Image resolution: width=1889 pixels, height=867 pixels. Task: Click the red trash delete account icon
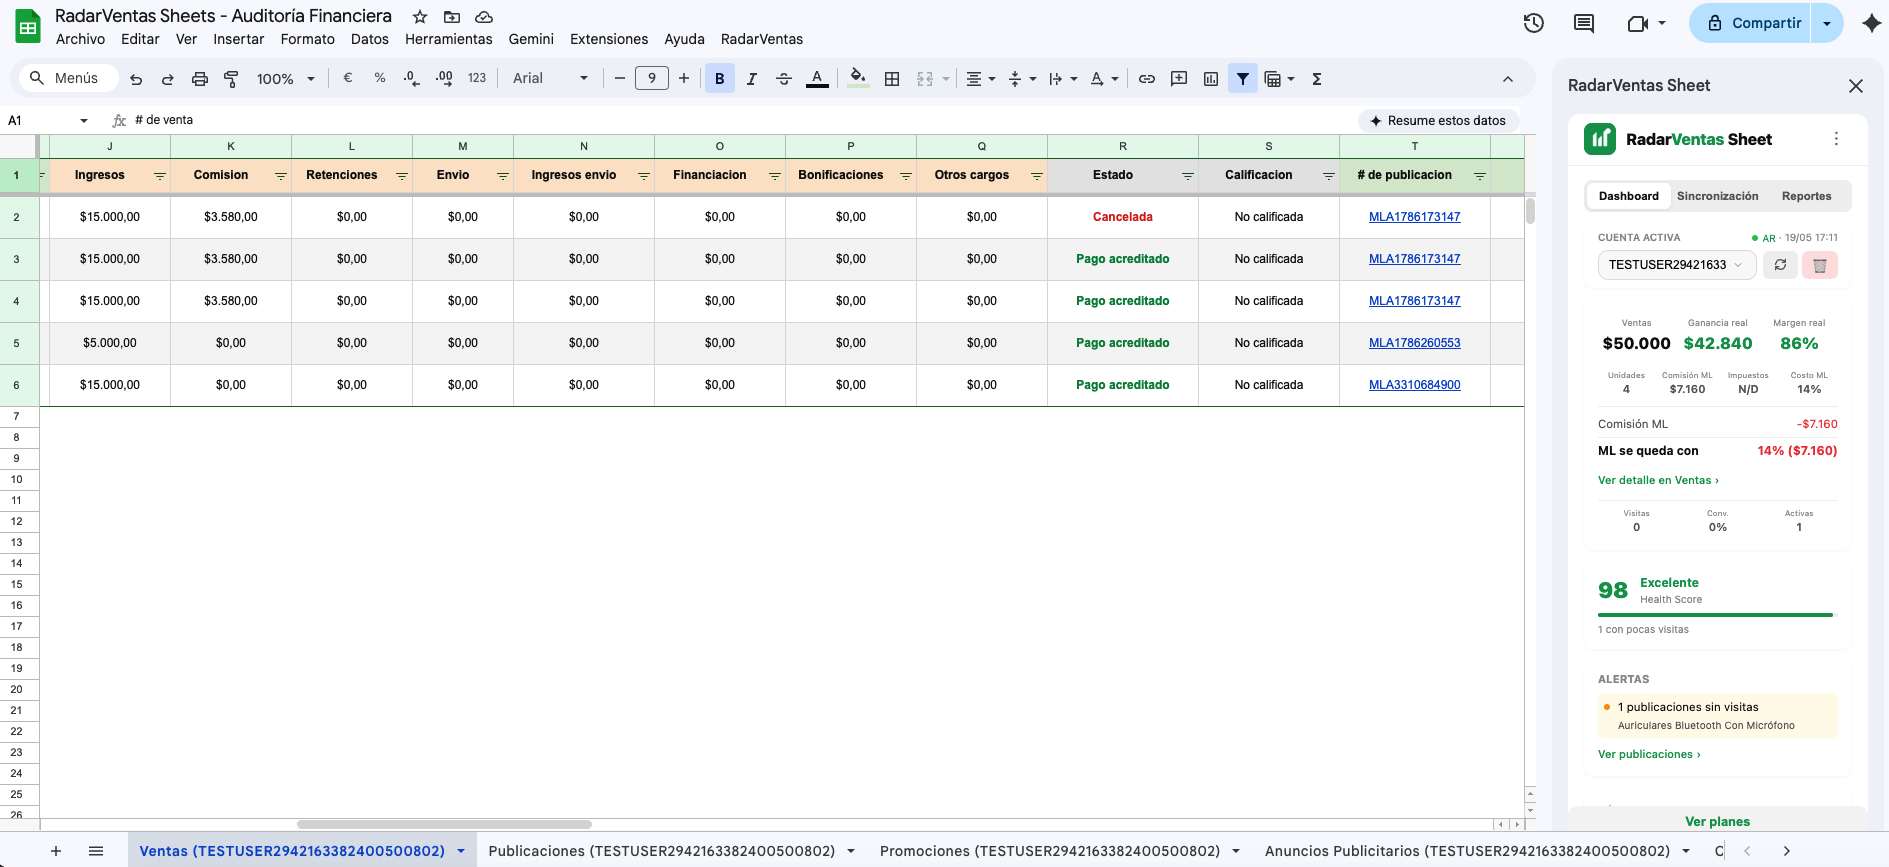click(x=1820, y=265)
